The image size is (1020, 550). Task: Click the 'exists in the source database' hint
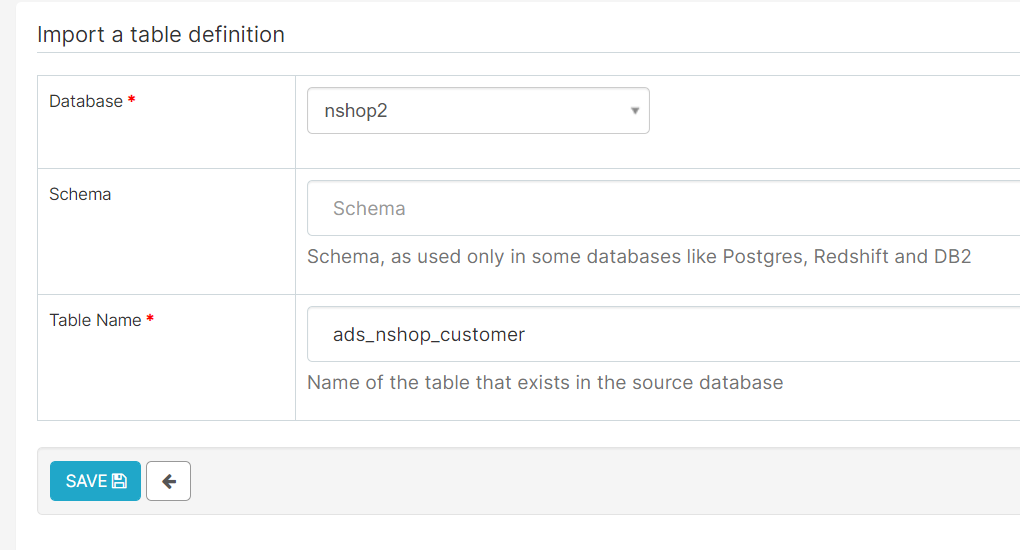point(651,382)
